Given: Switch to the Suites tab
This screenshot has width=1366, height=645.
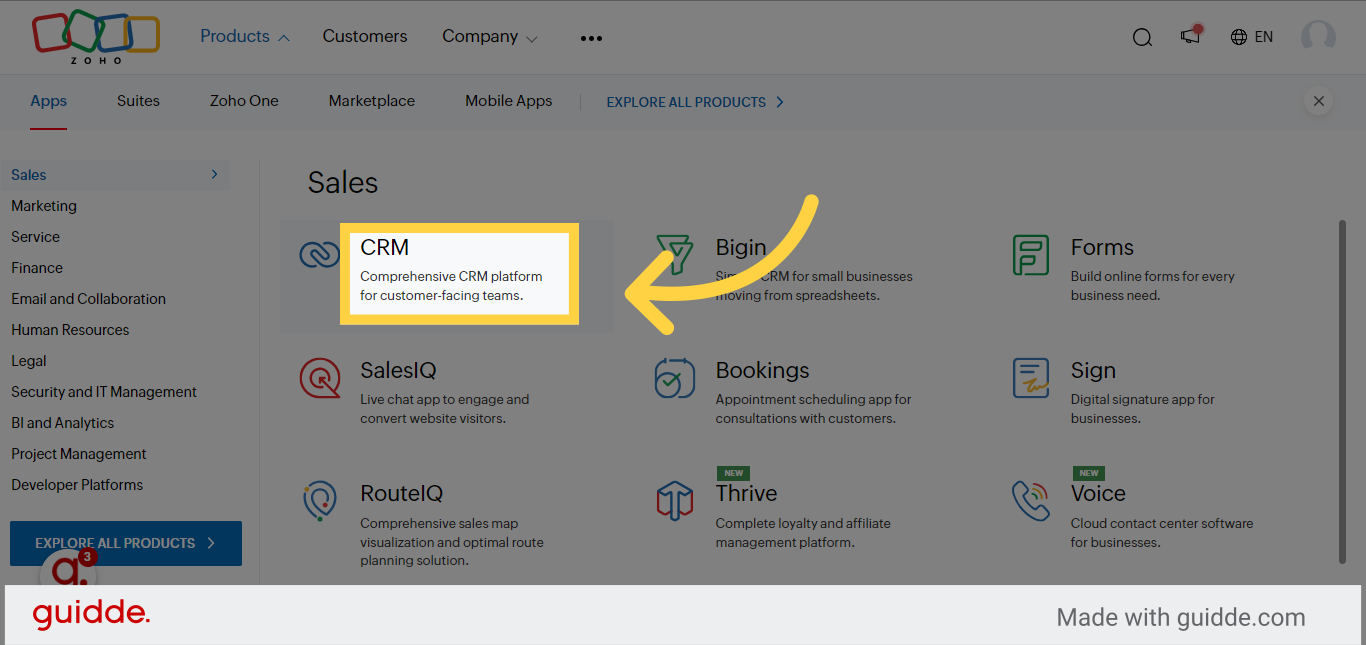Looking at the screenshot, I should pyautogui.click(x=138, y=101).
